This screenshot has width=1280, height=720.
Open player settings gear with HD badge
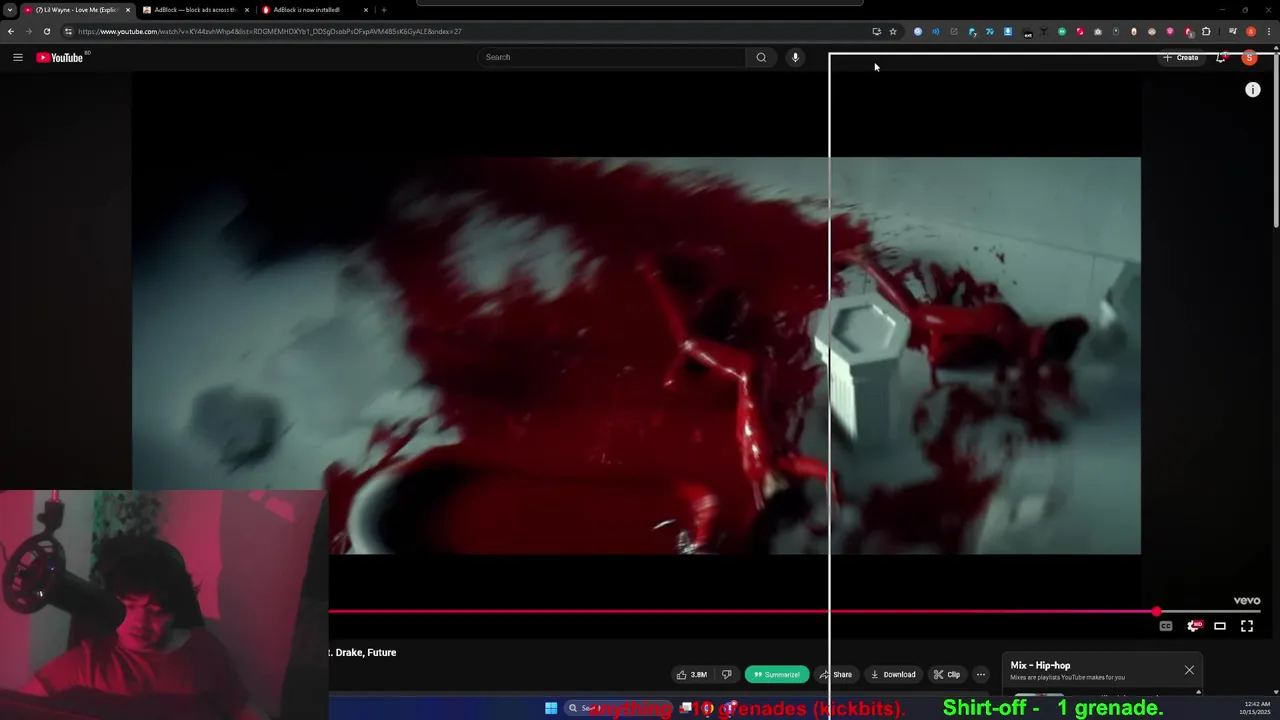pyautogui.click(x=1193, y=626)
